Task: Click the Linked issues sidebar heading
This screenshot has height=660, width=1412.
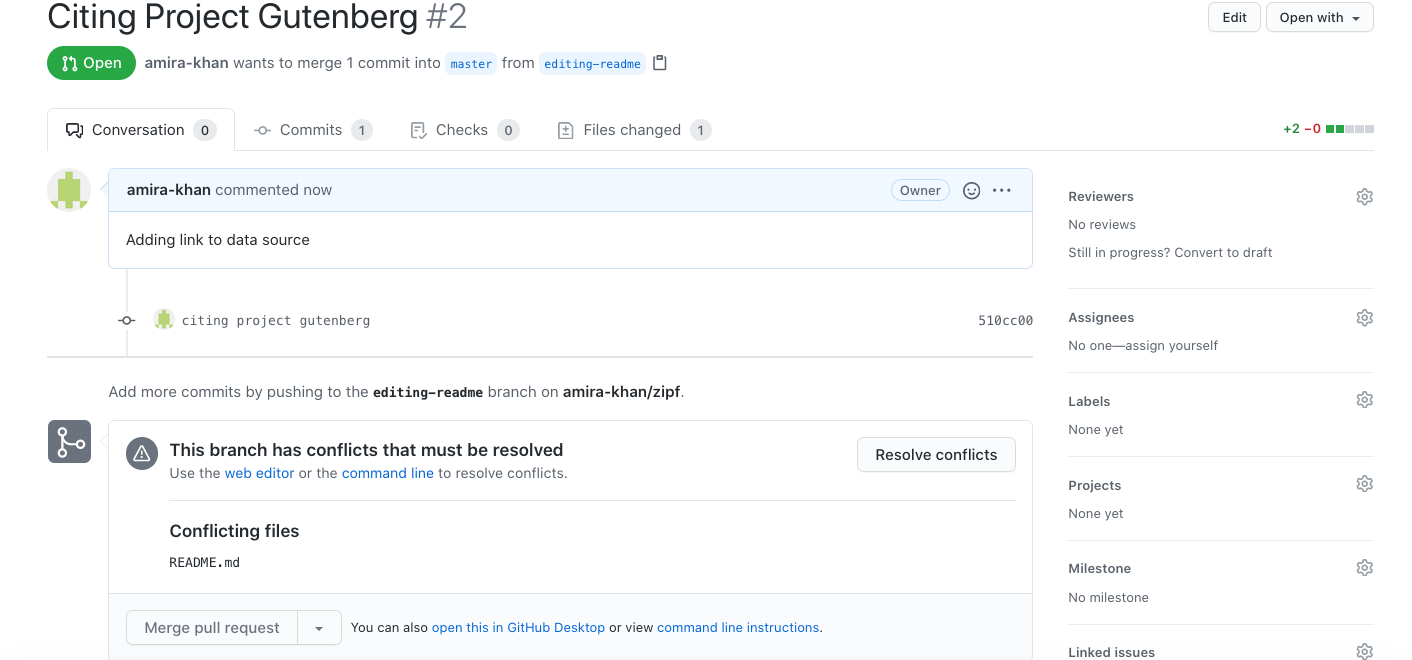Action: point(1111,652)
